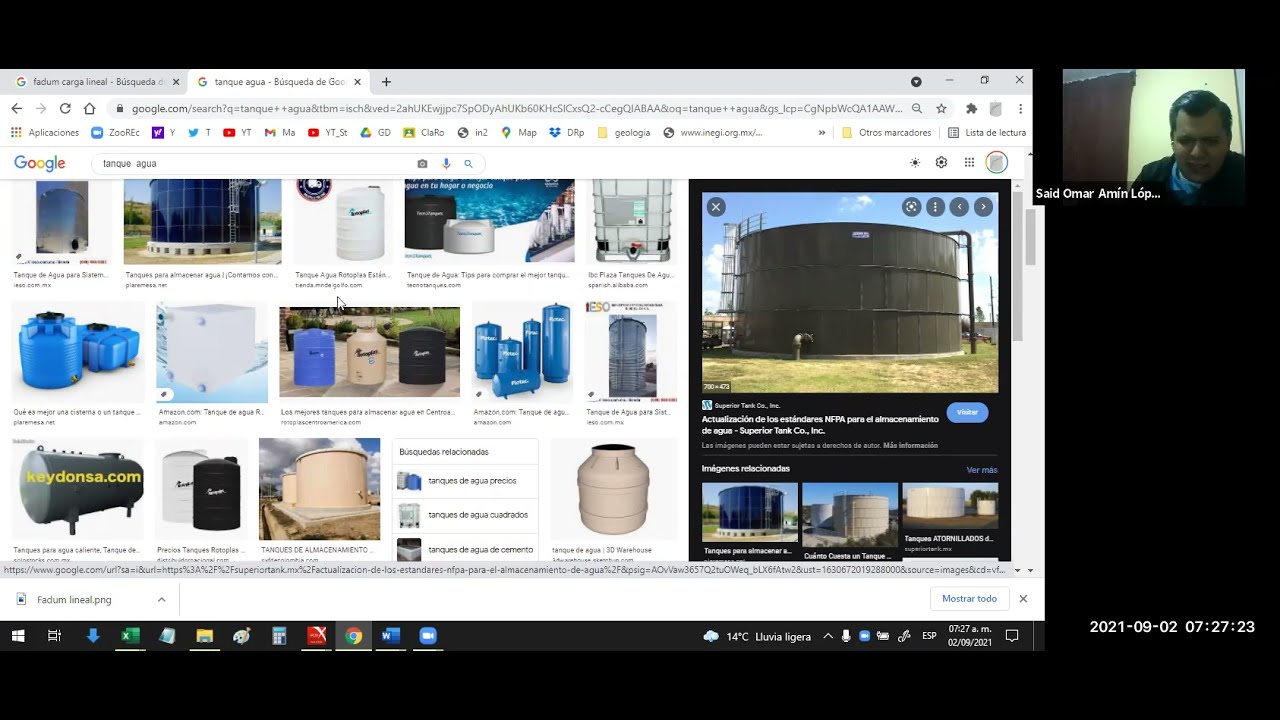The width and height of the screenshot is (1280, 720).
Task: Switch to the 'fadum carga lineal' tab
Action: point(97,82)
